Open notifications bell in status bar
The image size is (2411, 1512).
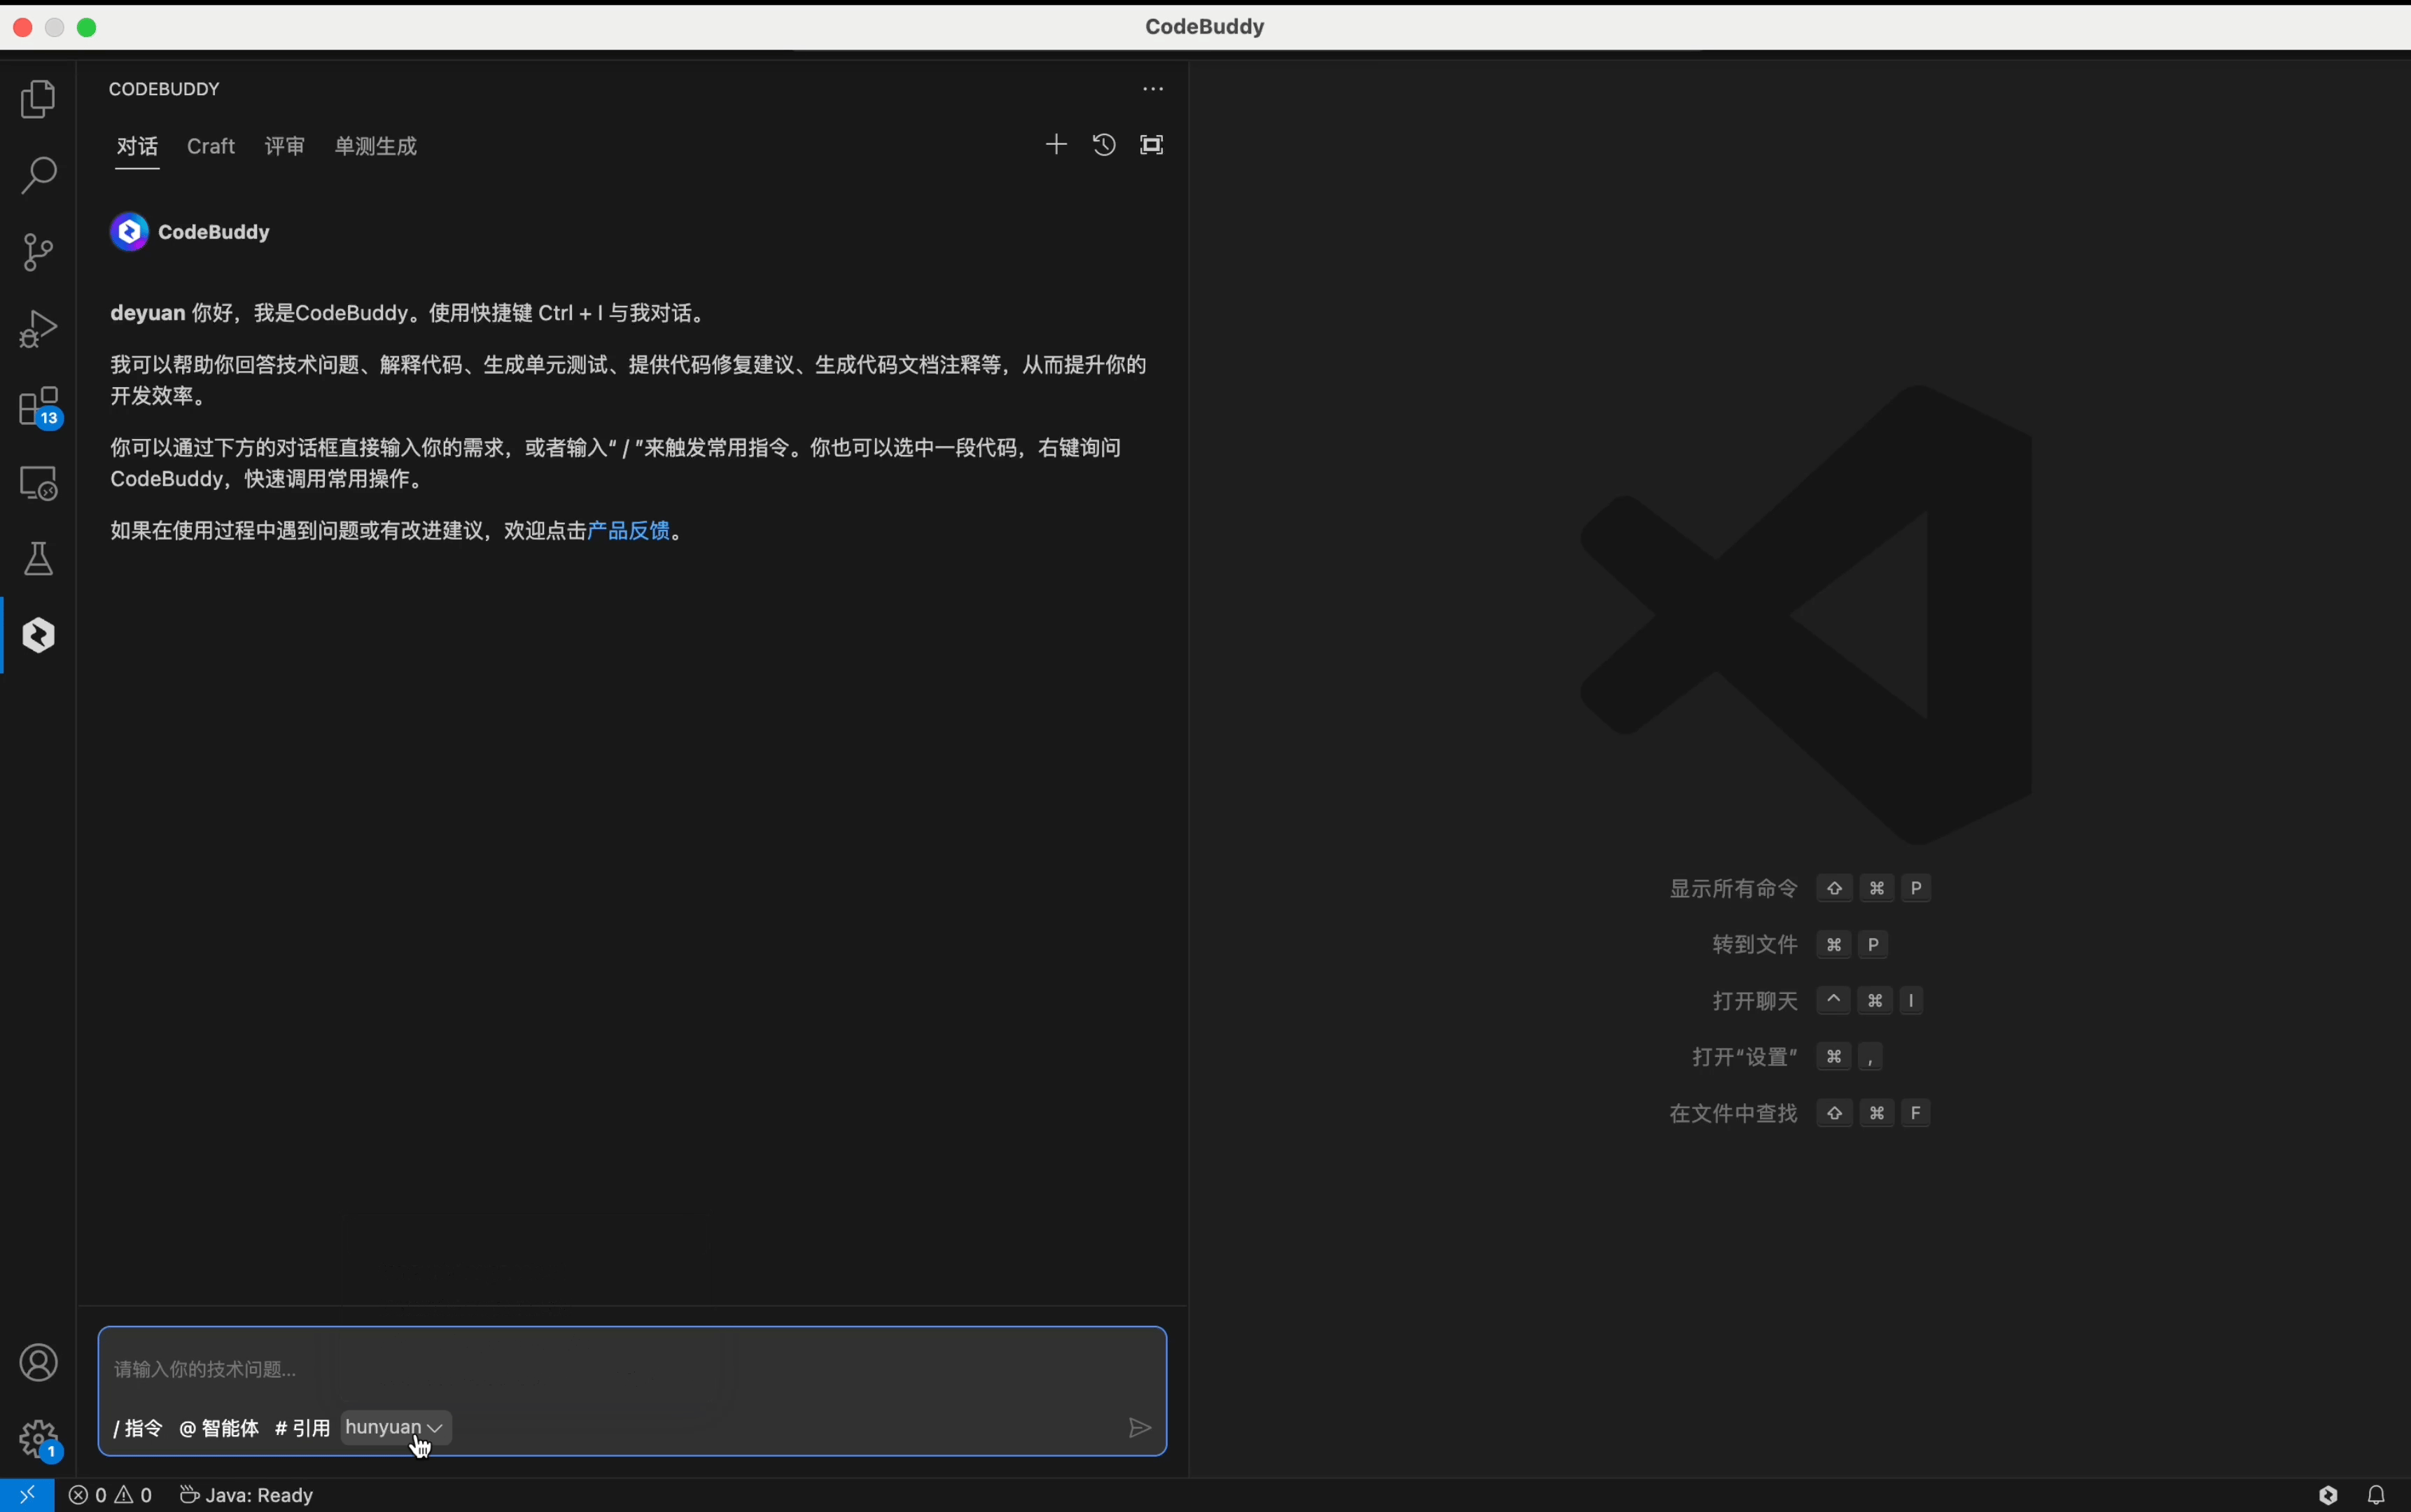(2377, 1495)
